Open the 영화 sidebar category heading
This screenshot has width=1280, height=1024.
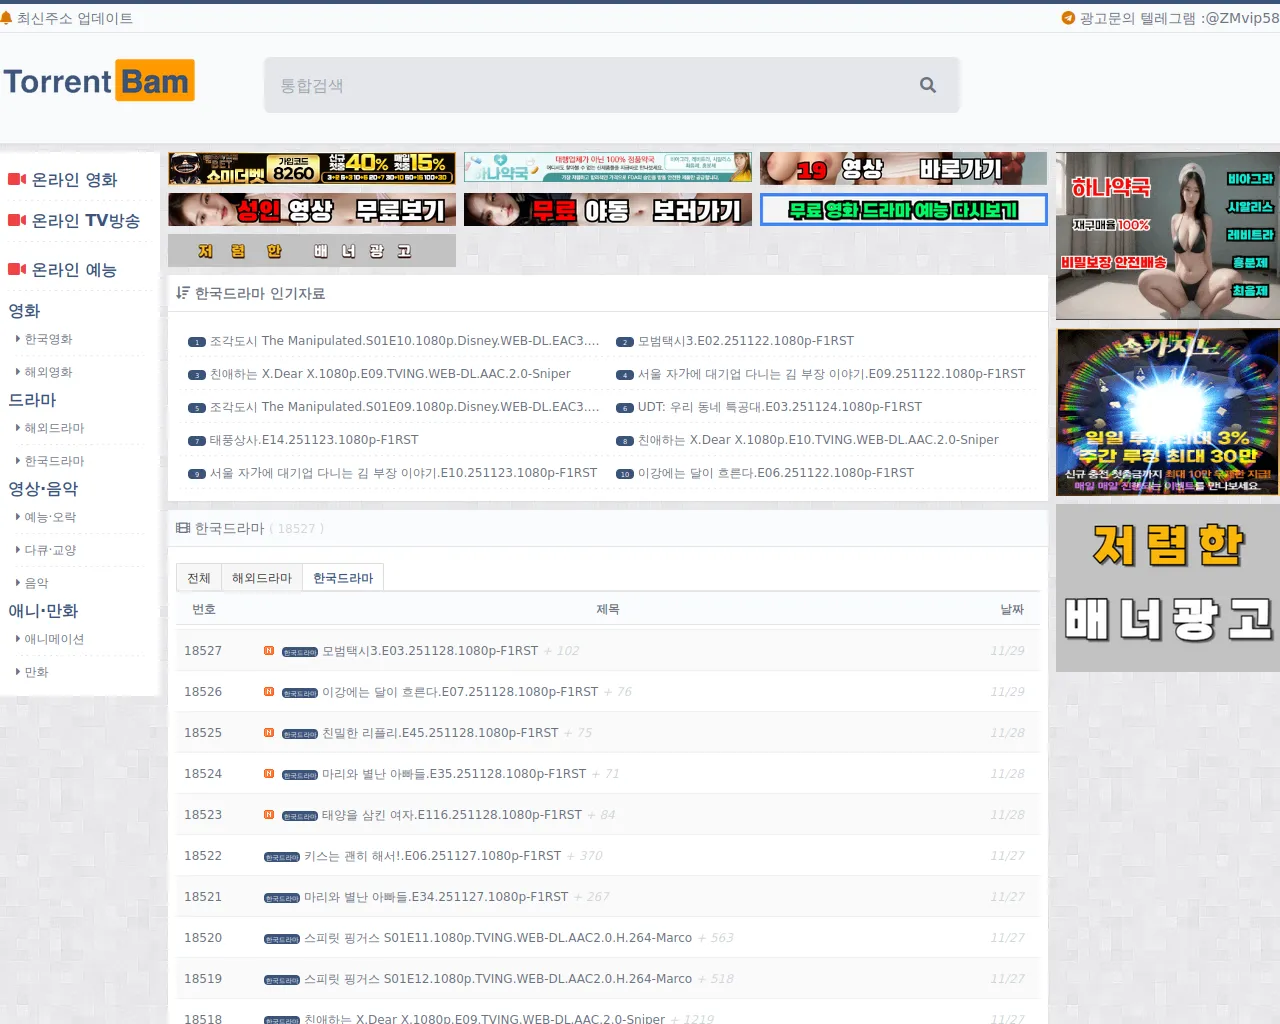[24, 311]
